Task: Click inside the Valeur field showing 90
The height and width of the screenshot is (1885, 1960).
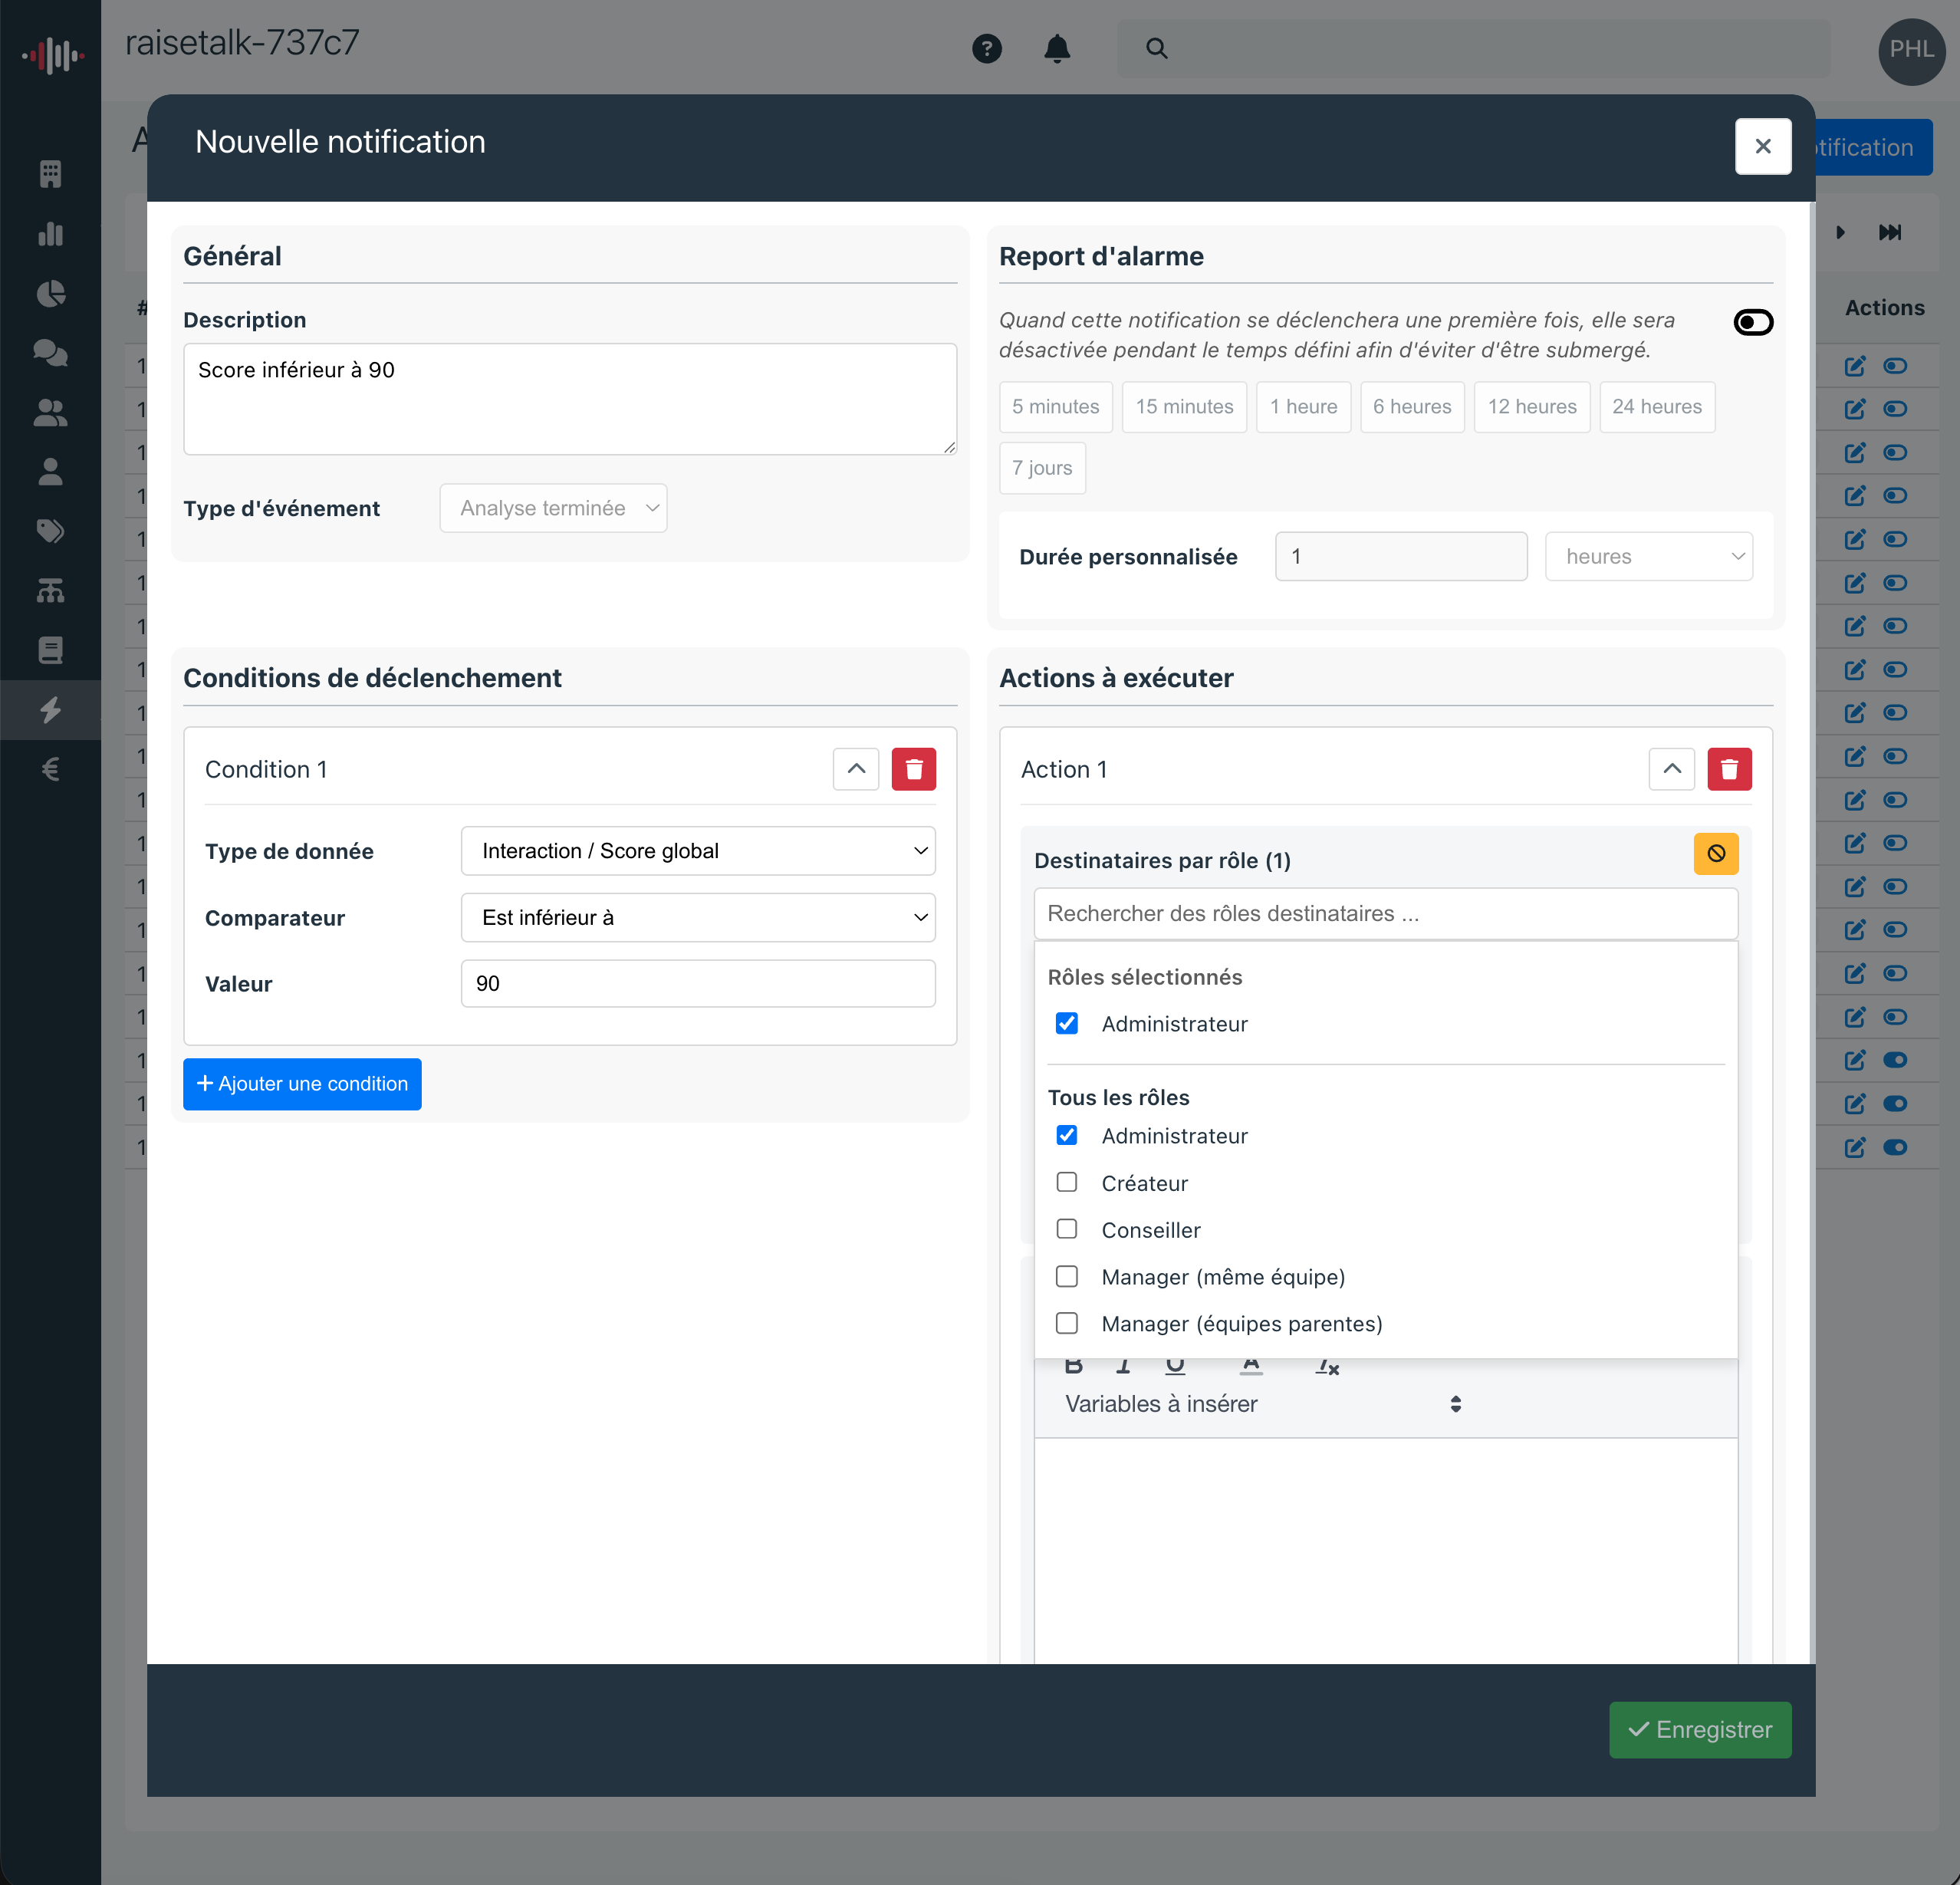Action: [x=697, y=983]
